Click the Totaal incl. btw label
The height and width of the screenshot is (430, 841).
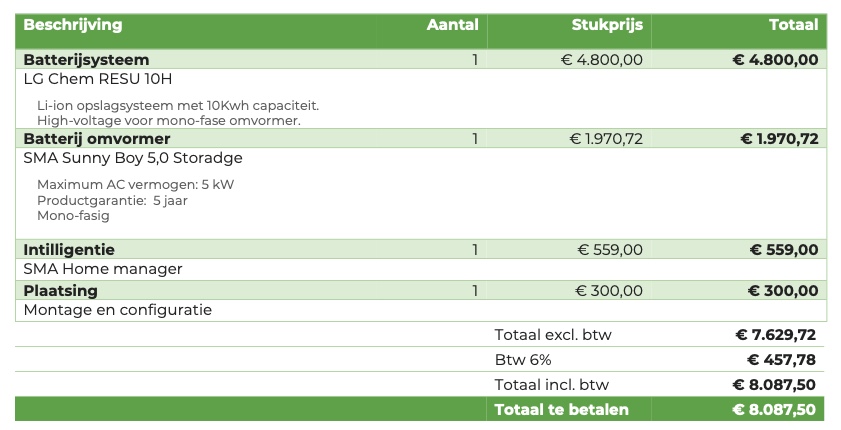pyautogui.click(x=552, y=385)
